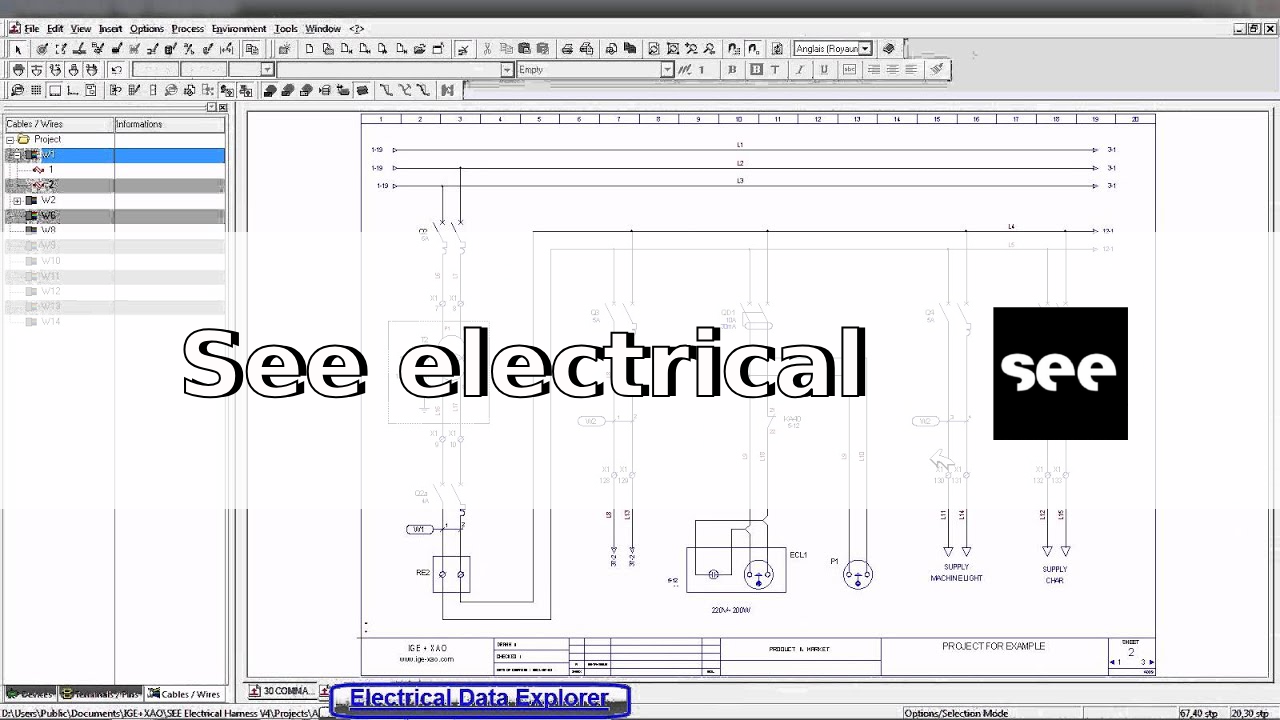Open the Window menu
Screen dimensions: 1280x720
coord(323,29)
